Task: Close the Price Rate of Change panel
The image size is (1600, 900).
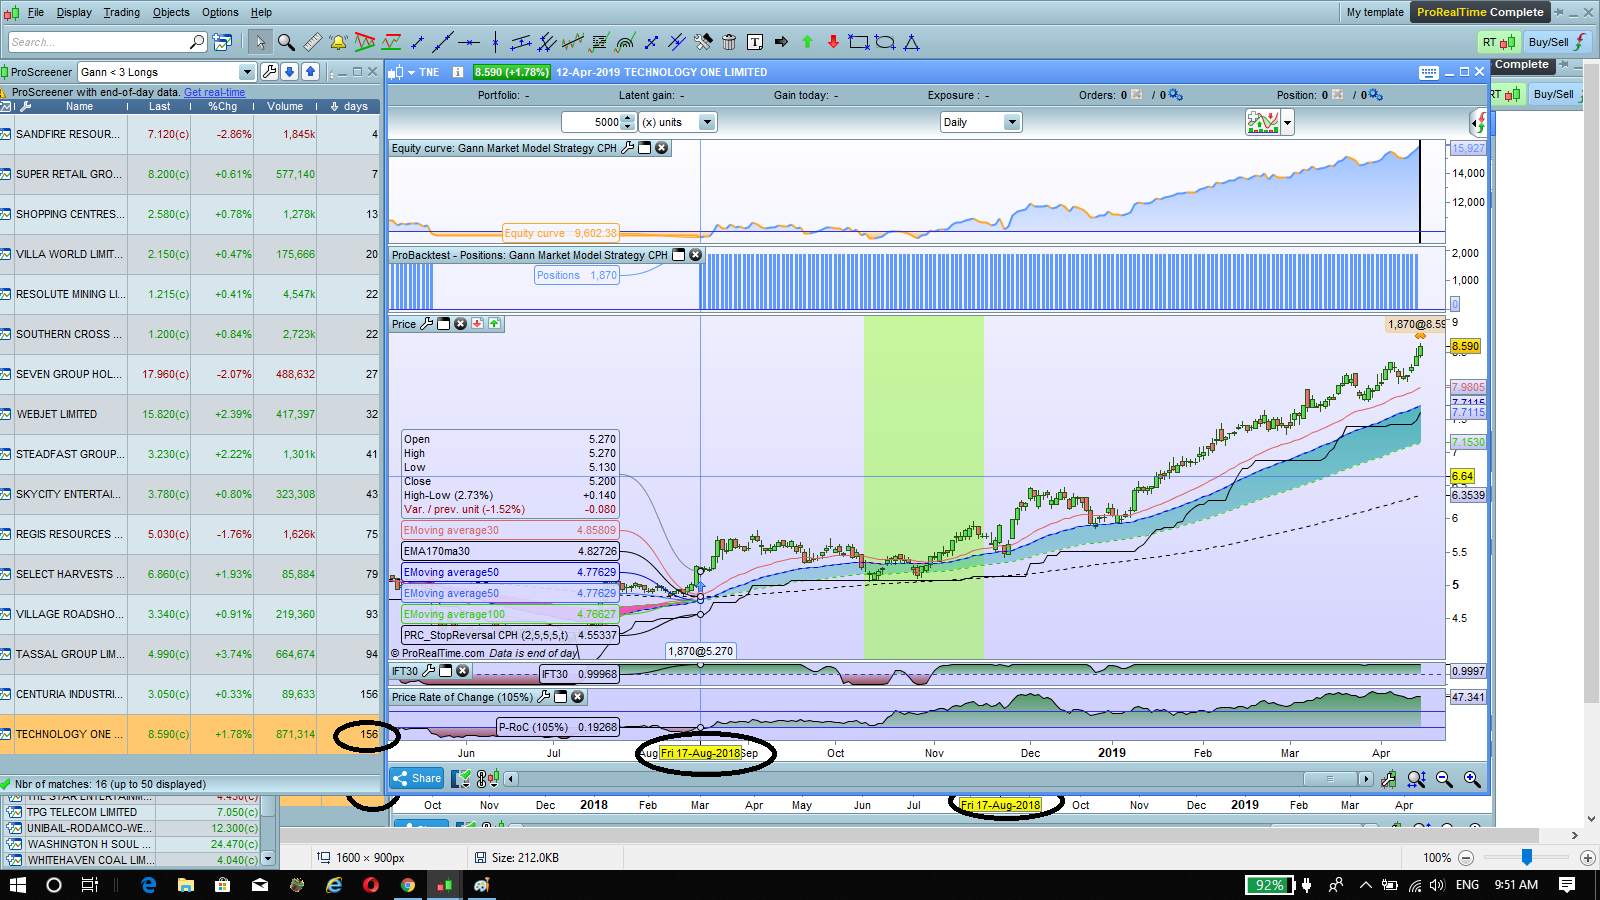Action: coord(578,697)
